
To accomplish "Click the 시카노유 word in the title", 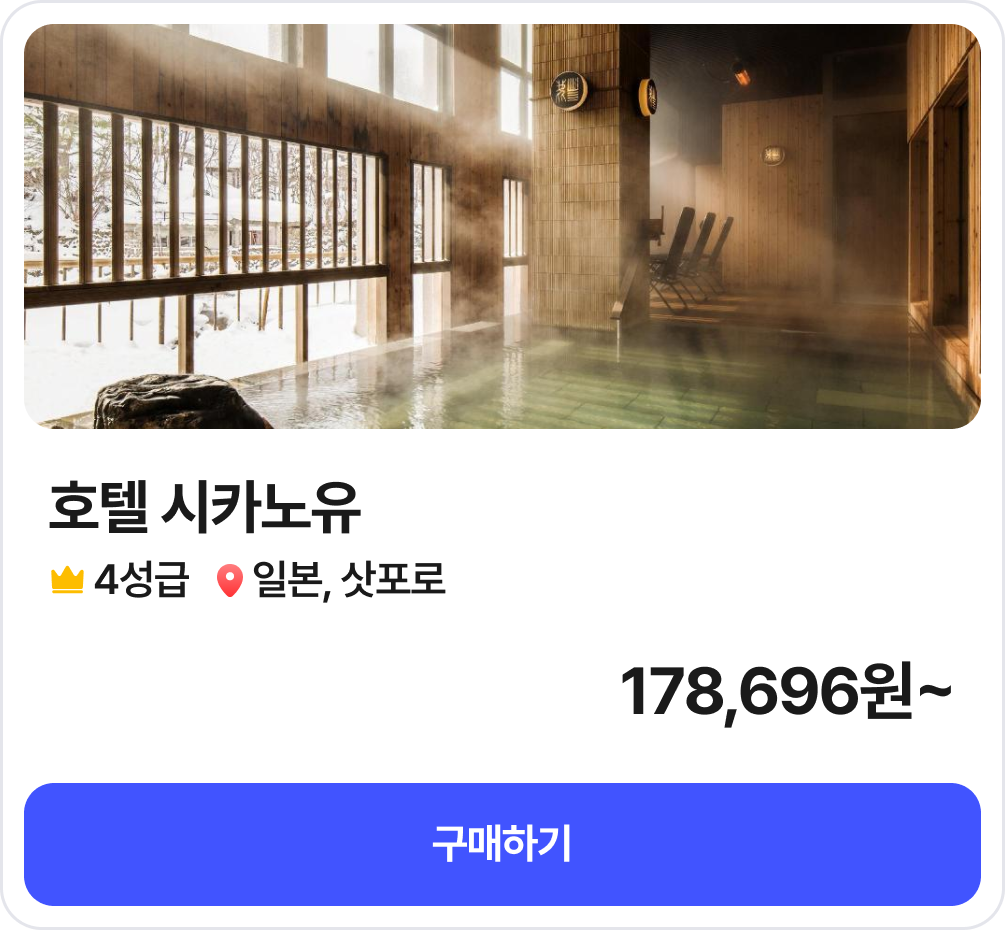I will tap(261, 507).
